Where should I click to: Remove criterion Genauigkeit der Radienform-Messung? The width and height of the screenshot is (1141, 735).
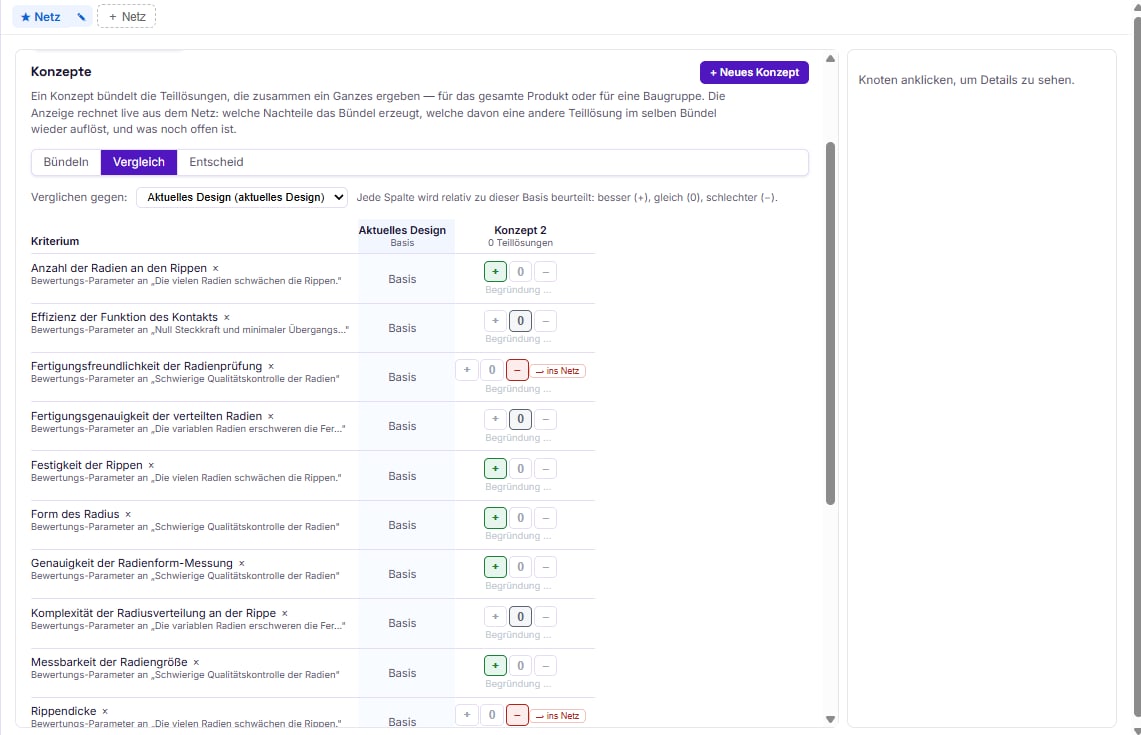242,564
